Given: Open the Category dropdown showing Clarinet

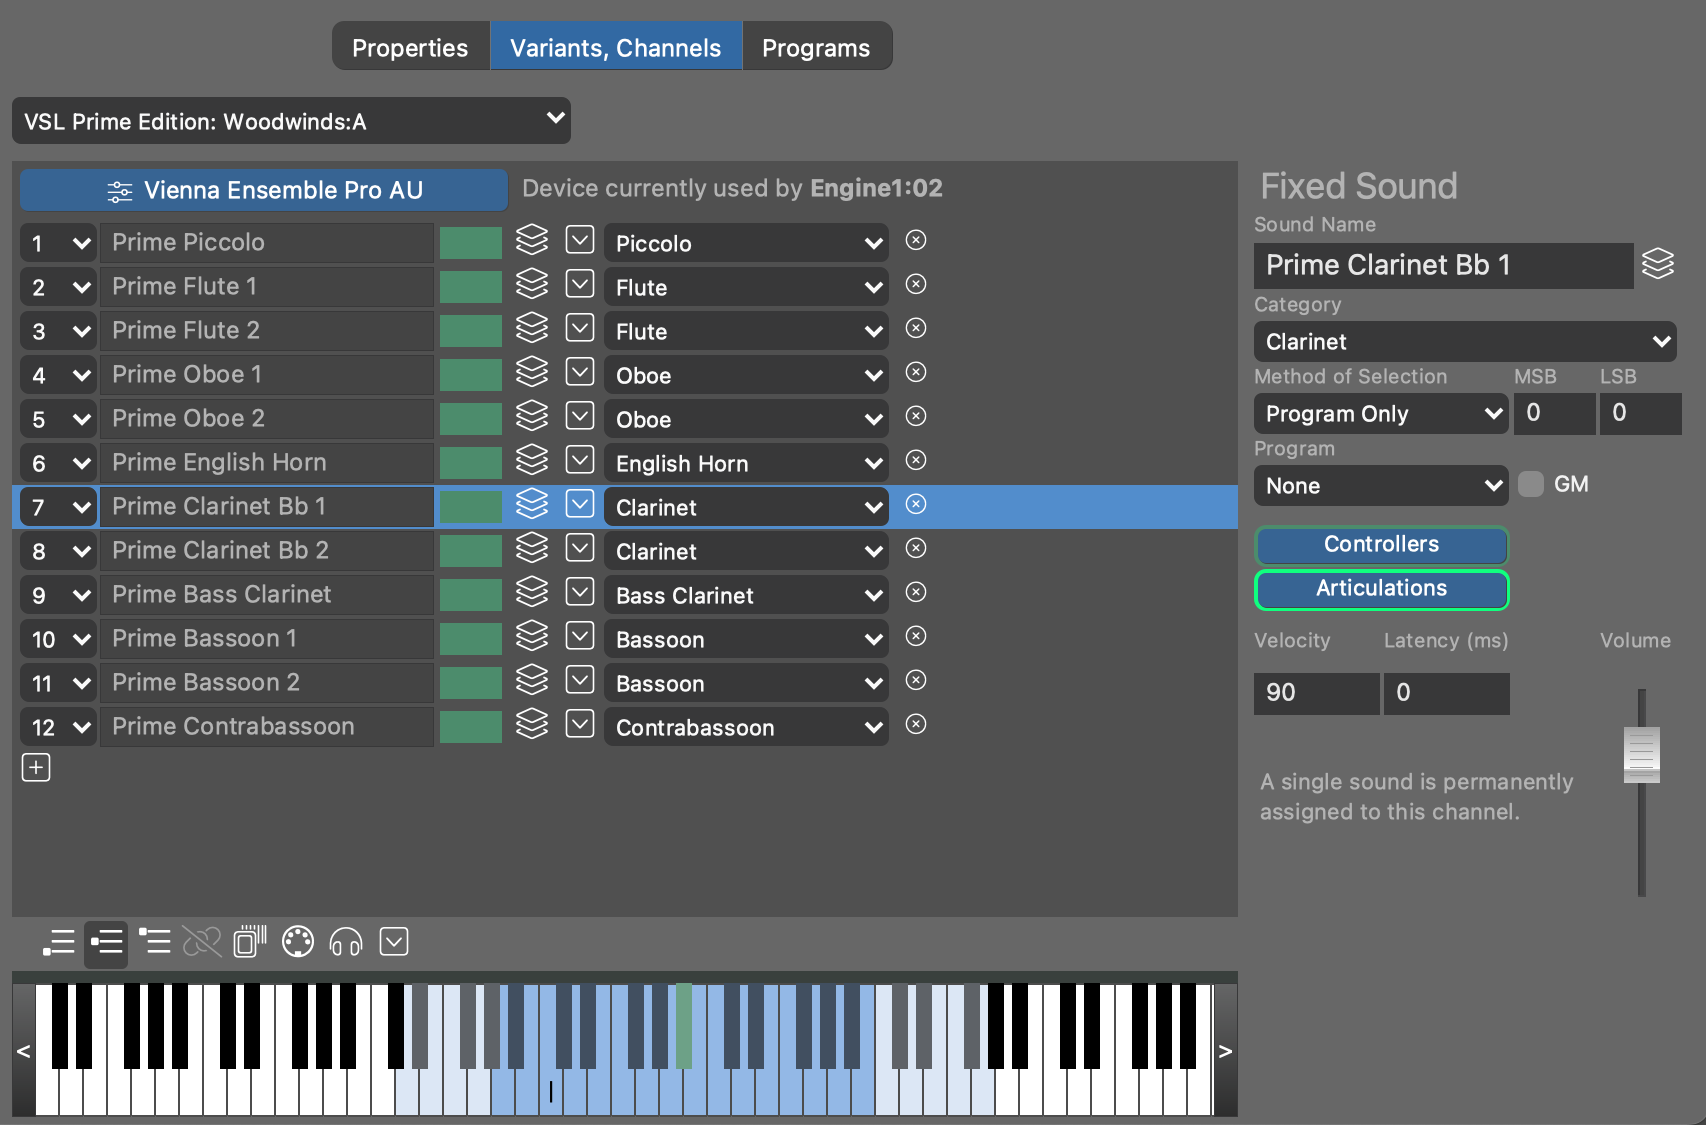Looking at the screenshot, I should (1465, 342).
